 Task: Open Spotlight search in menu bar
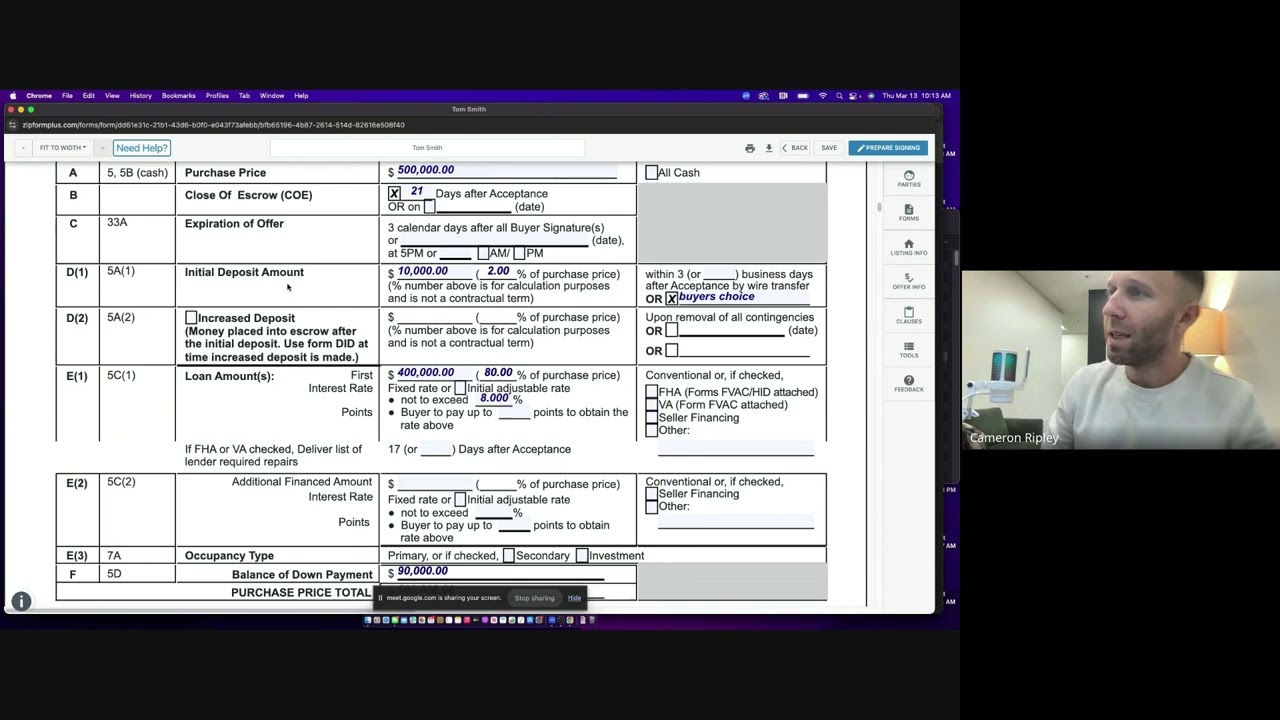(839, 96)
